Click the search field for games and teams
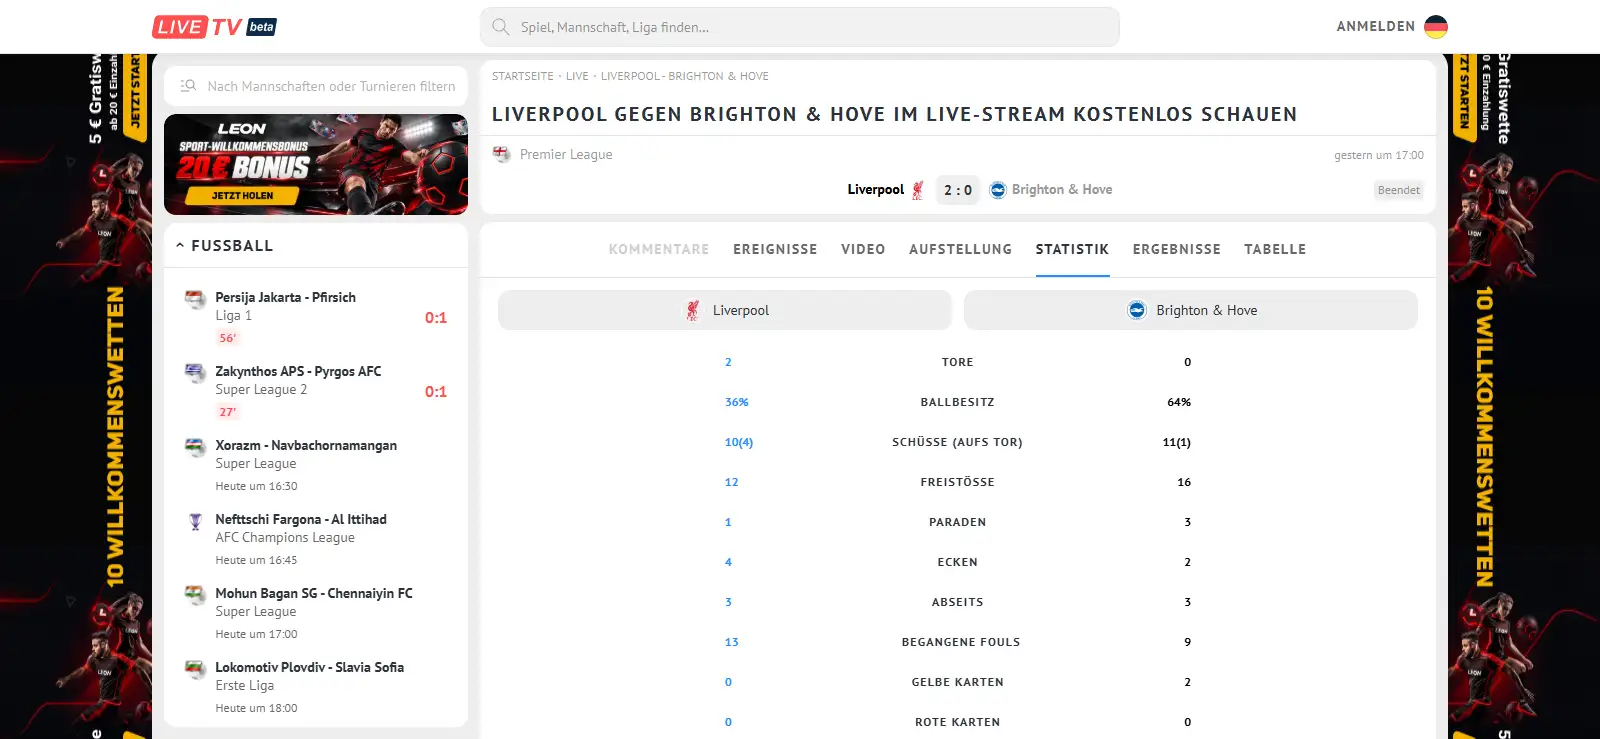This screenshot has width=1600, height=739. point(800,27)
